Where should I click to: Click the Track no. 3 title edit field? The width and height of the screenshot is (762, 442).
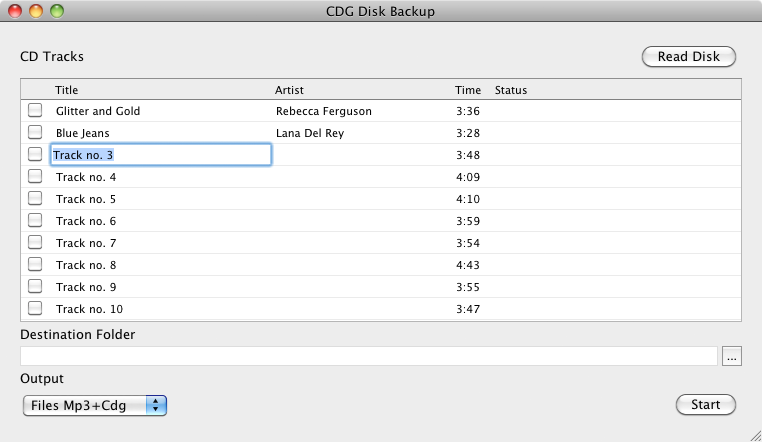click(160, 154)
